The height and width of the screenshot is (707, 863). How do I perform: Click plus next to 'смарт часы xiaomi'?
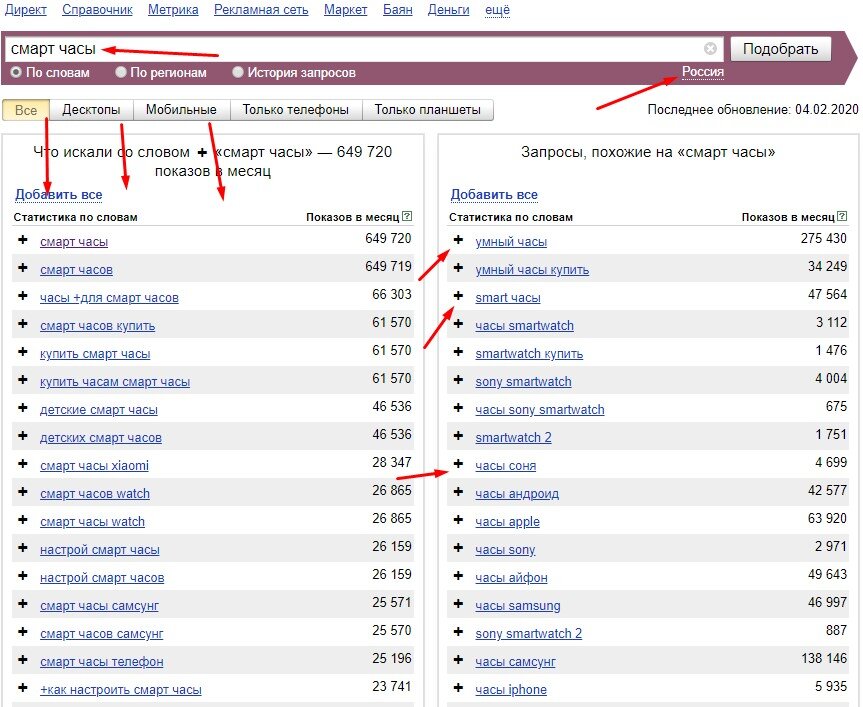pyautogui.click(x=23, y=464)
